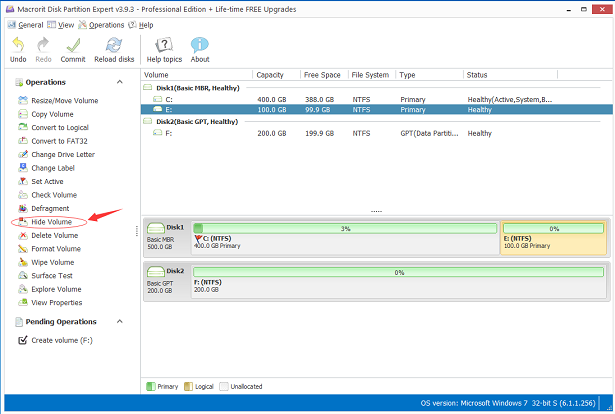This screenshot has height=414, width=615.
Task: Select Resize/Move Volume operation
Action: point(58,101)
